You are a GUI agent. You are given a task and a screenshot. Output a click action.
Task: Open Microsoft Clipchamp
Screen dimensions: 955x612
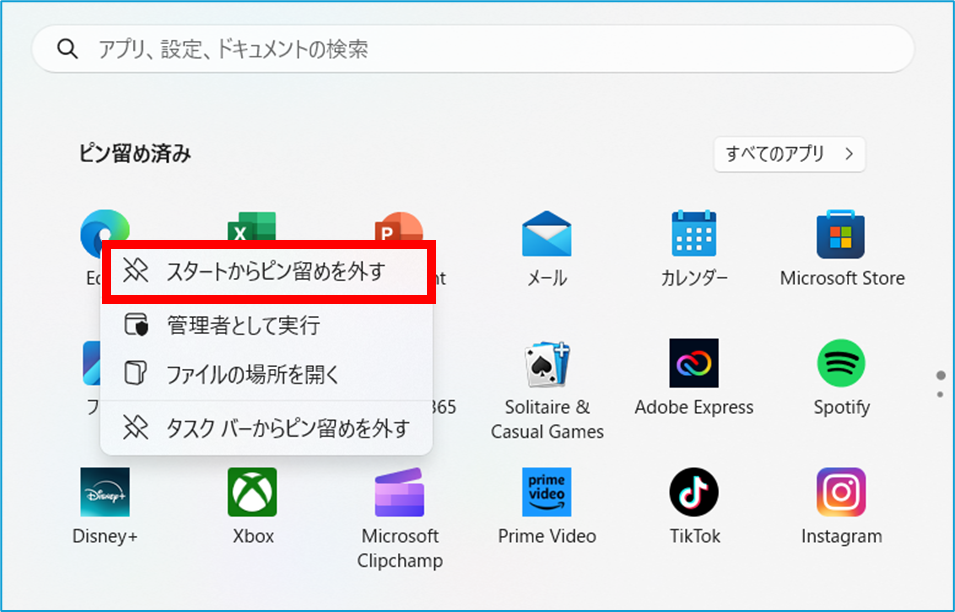399,493
